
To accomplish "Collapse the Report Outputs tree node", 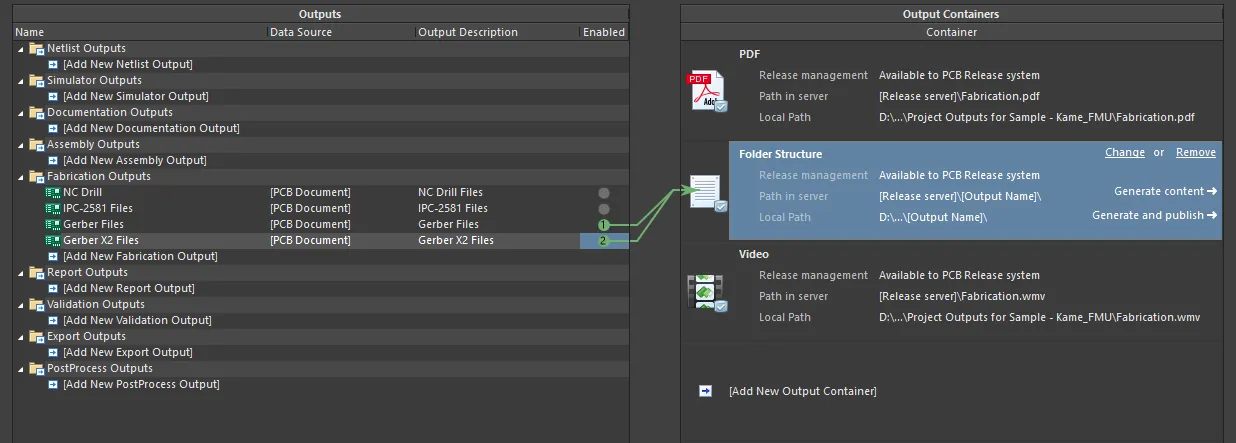I will pos(22,273).
